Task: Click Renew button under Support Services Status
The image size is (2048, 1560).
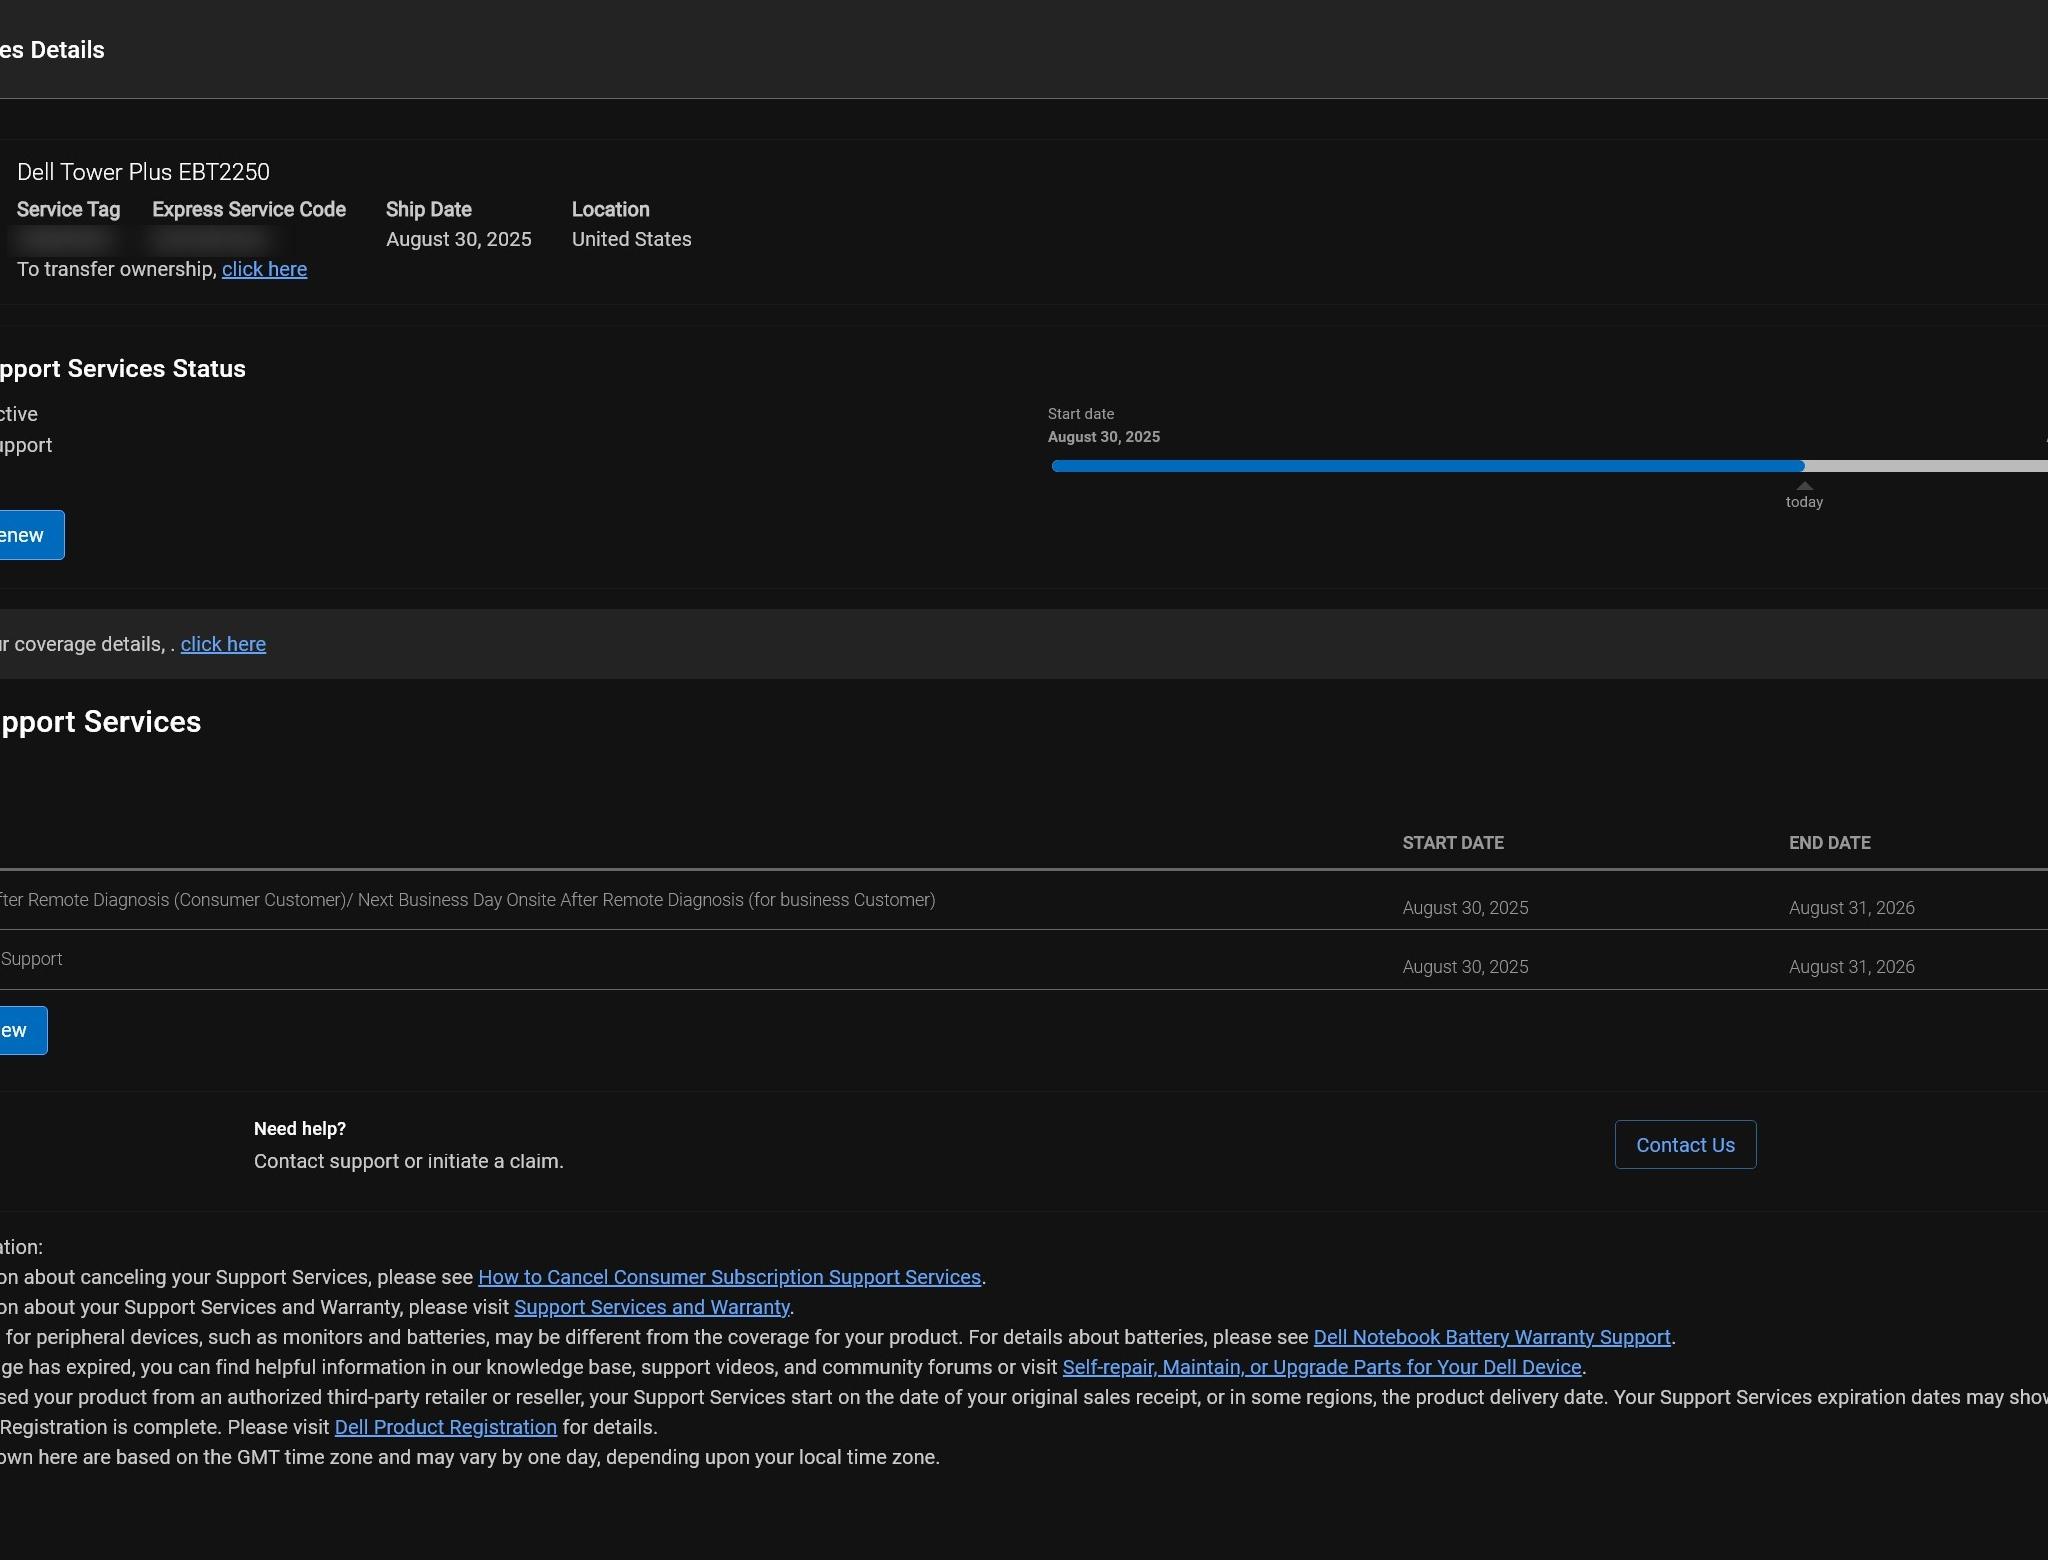Action: coord(30,535)
